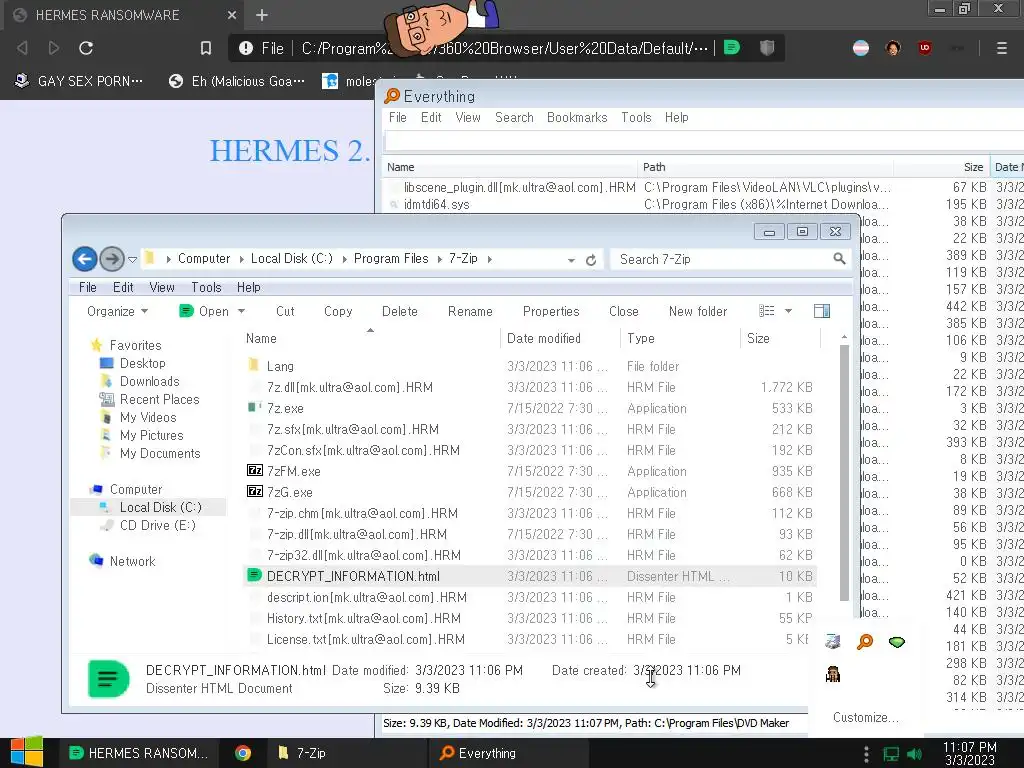Viewport: 1024px width, 768px height.
Task: Open the Explorer Edit menu
Action: 123,287
